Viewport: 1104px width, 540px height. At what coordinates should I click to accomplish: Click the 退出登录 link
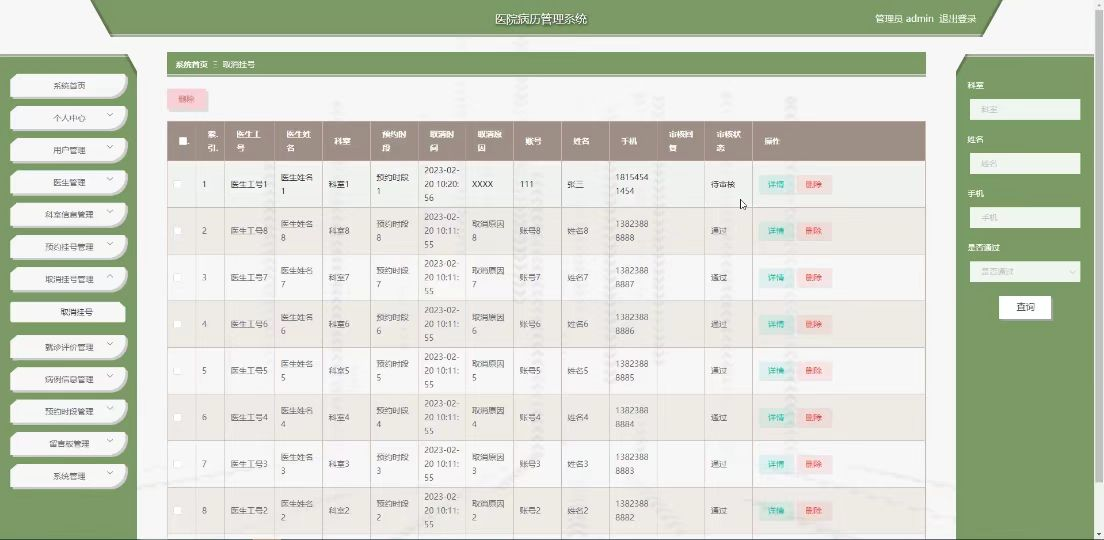tap(958, 19)
